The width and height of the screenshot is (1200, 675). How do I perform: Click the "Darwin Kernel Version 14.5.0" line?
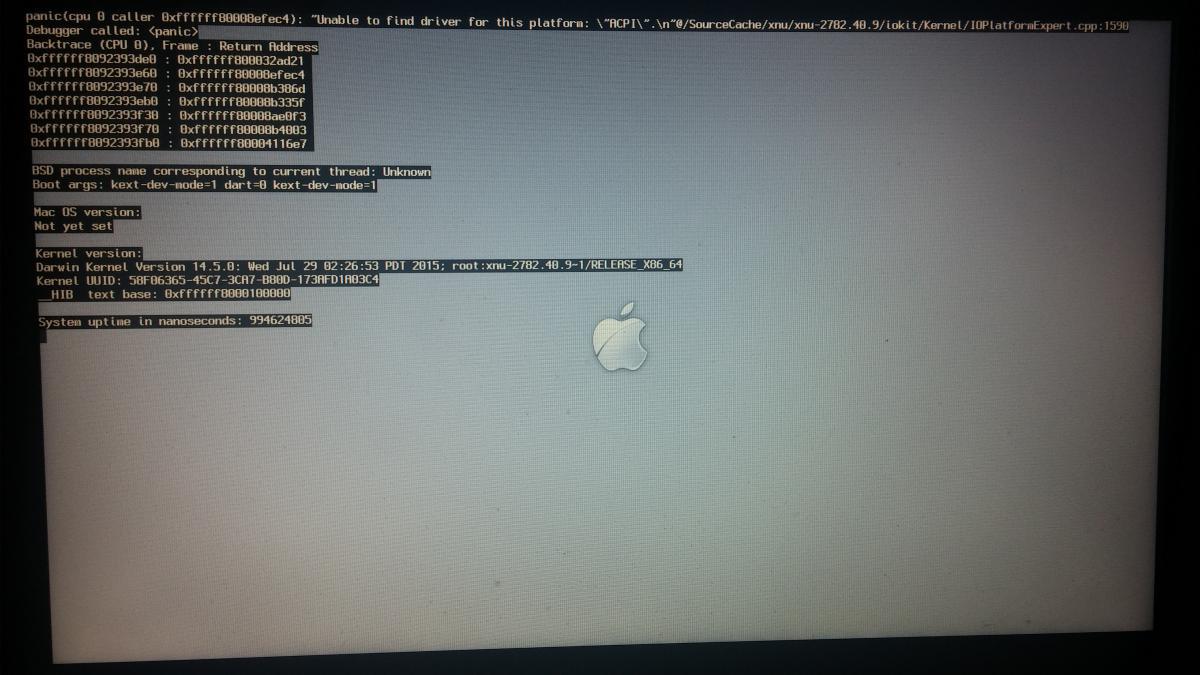[359, 267]
